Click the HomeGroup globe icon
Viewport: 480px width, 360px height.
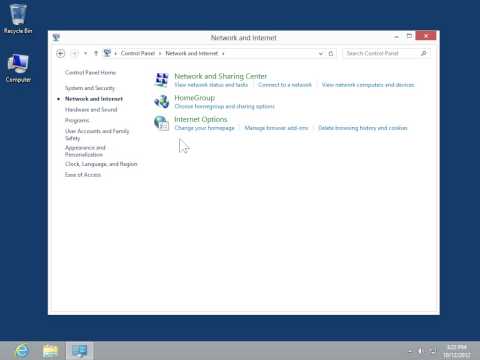pos(162,101)
